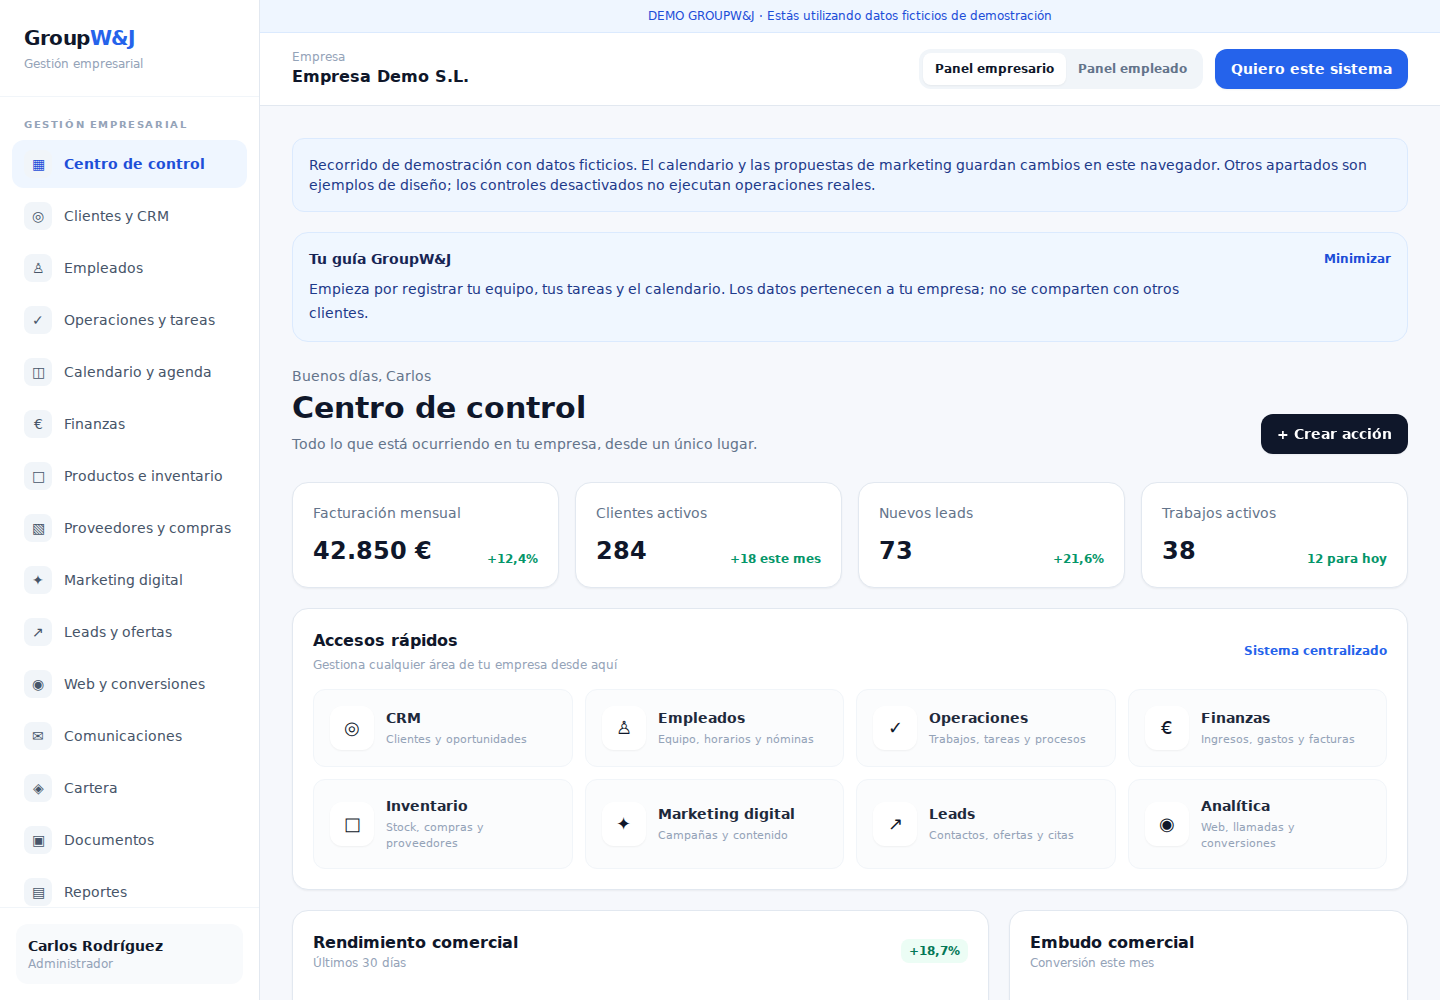Click the Leads quick access arrow icon
This screenshot has width=1440, height=1000.
coord(895,824)
